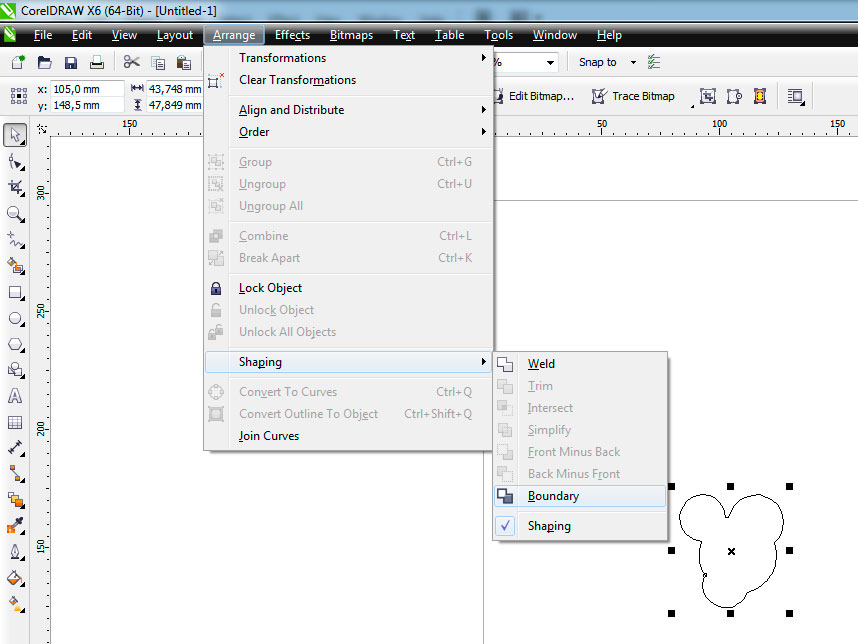
Task: Click Lock Object in Arrange menu
Action: (348, 288)
